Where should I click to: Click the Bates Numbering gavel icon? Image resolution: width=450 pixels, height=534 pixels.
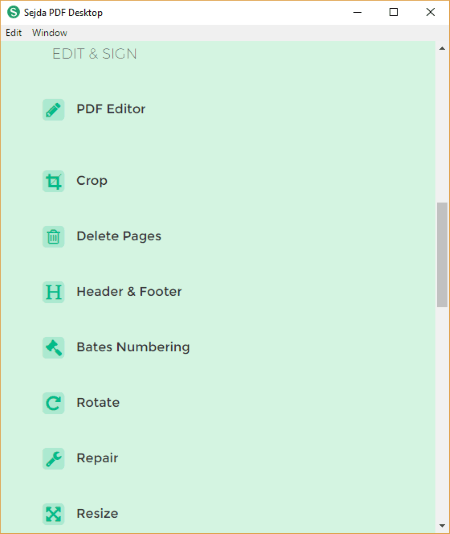[x=53, y=348]
